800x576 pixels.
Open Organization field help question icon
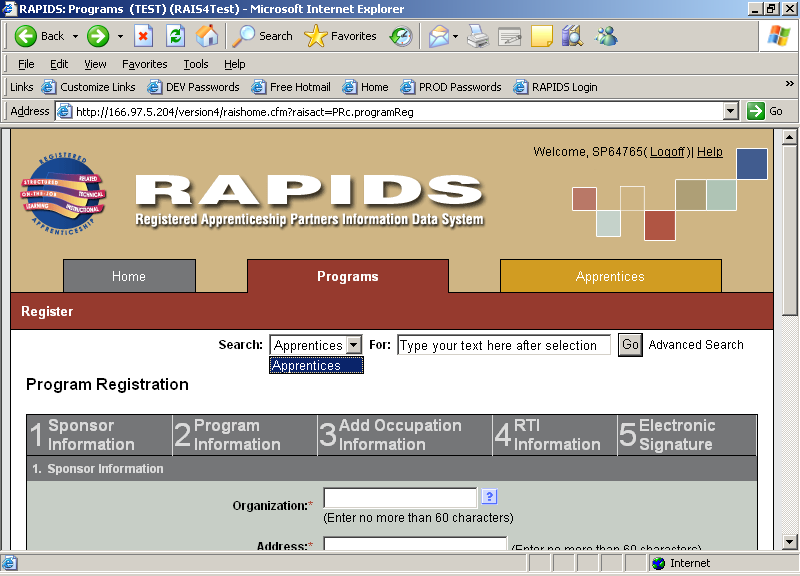(489, 496)
